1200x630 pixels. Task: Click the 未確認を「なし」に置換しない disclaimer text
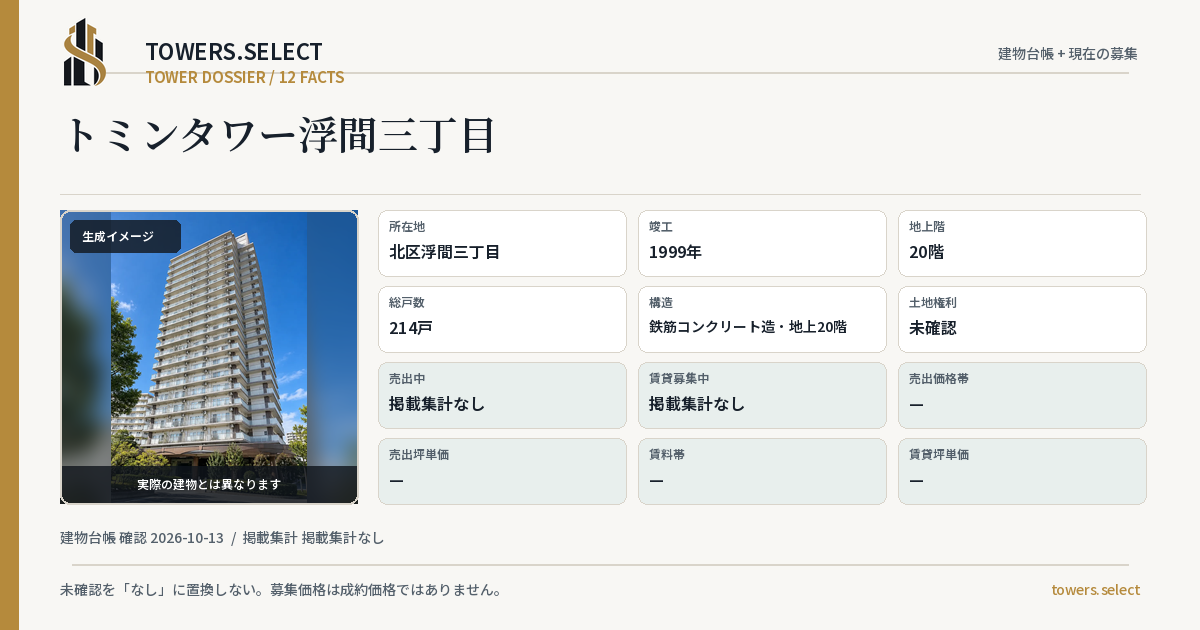[x=281, y=590]
